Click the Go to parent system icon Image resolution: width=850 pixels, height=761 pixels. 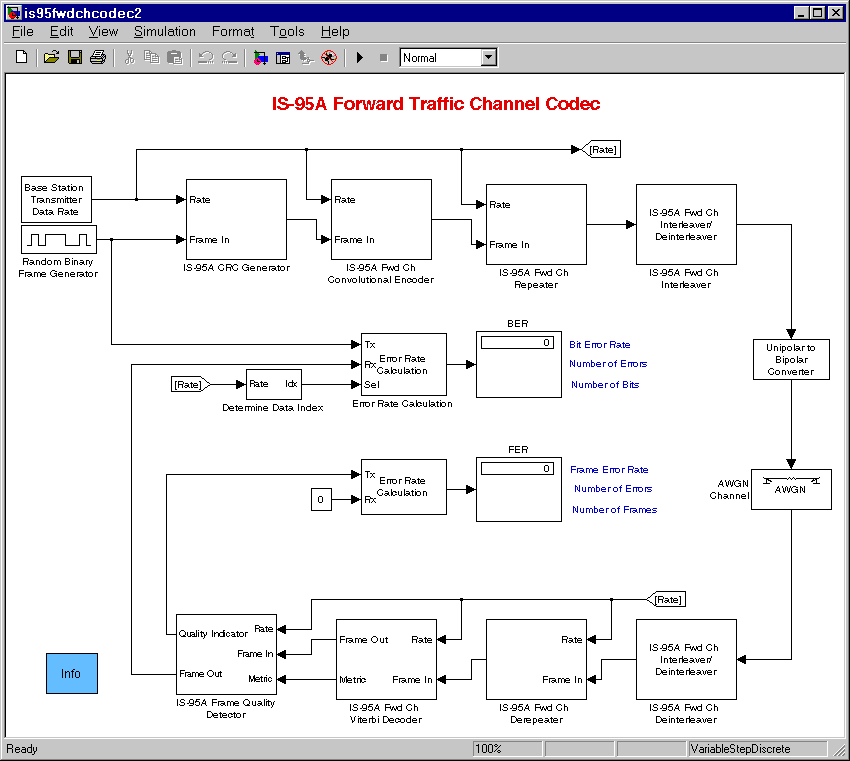[x=306, y=57]
